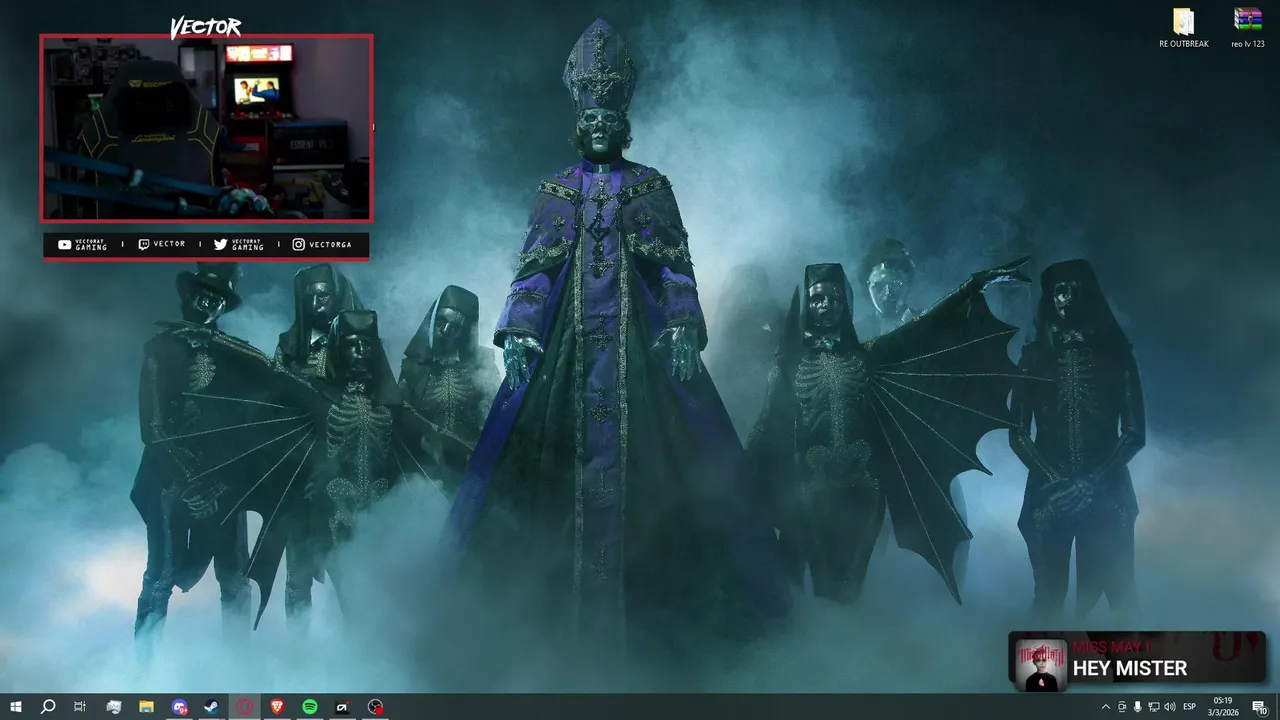
Task: Launch Brave browser from taskbar
Action: pos(277,707)
